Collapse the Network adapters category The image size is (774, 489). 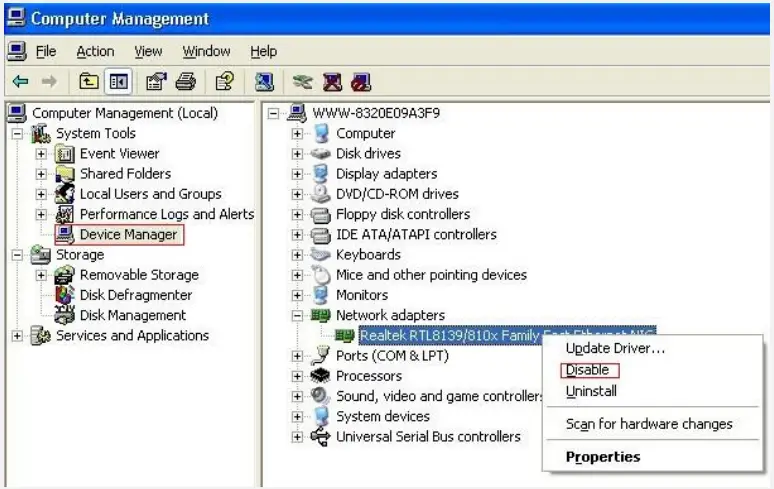[297, 316]
